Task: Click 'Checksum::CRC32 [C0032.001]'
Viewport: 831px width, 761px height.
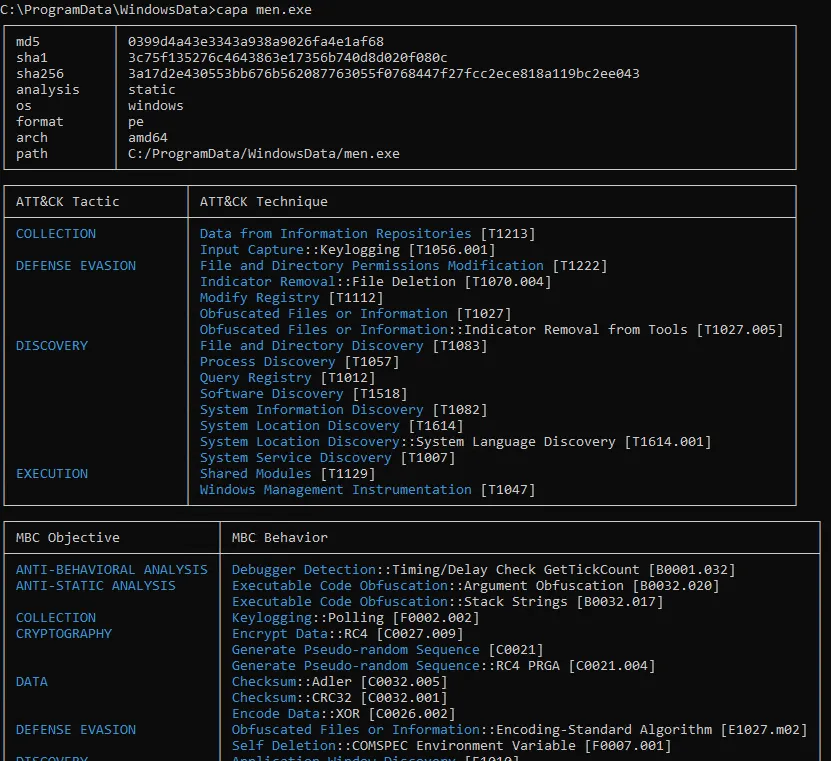Action: click(339, 697)
